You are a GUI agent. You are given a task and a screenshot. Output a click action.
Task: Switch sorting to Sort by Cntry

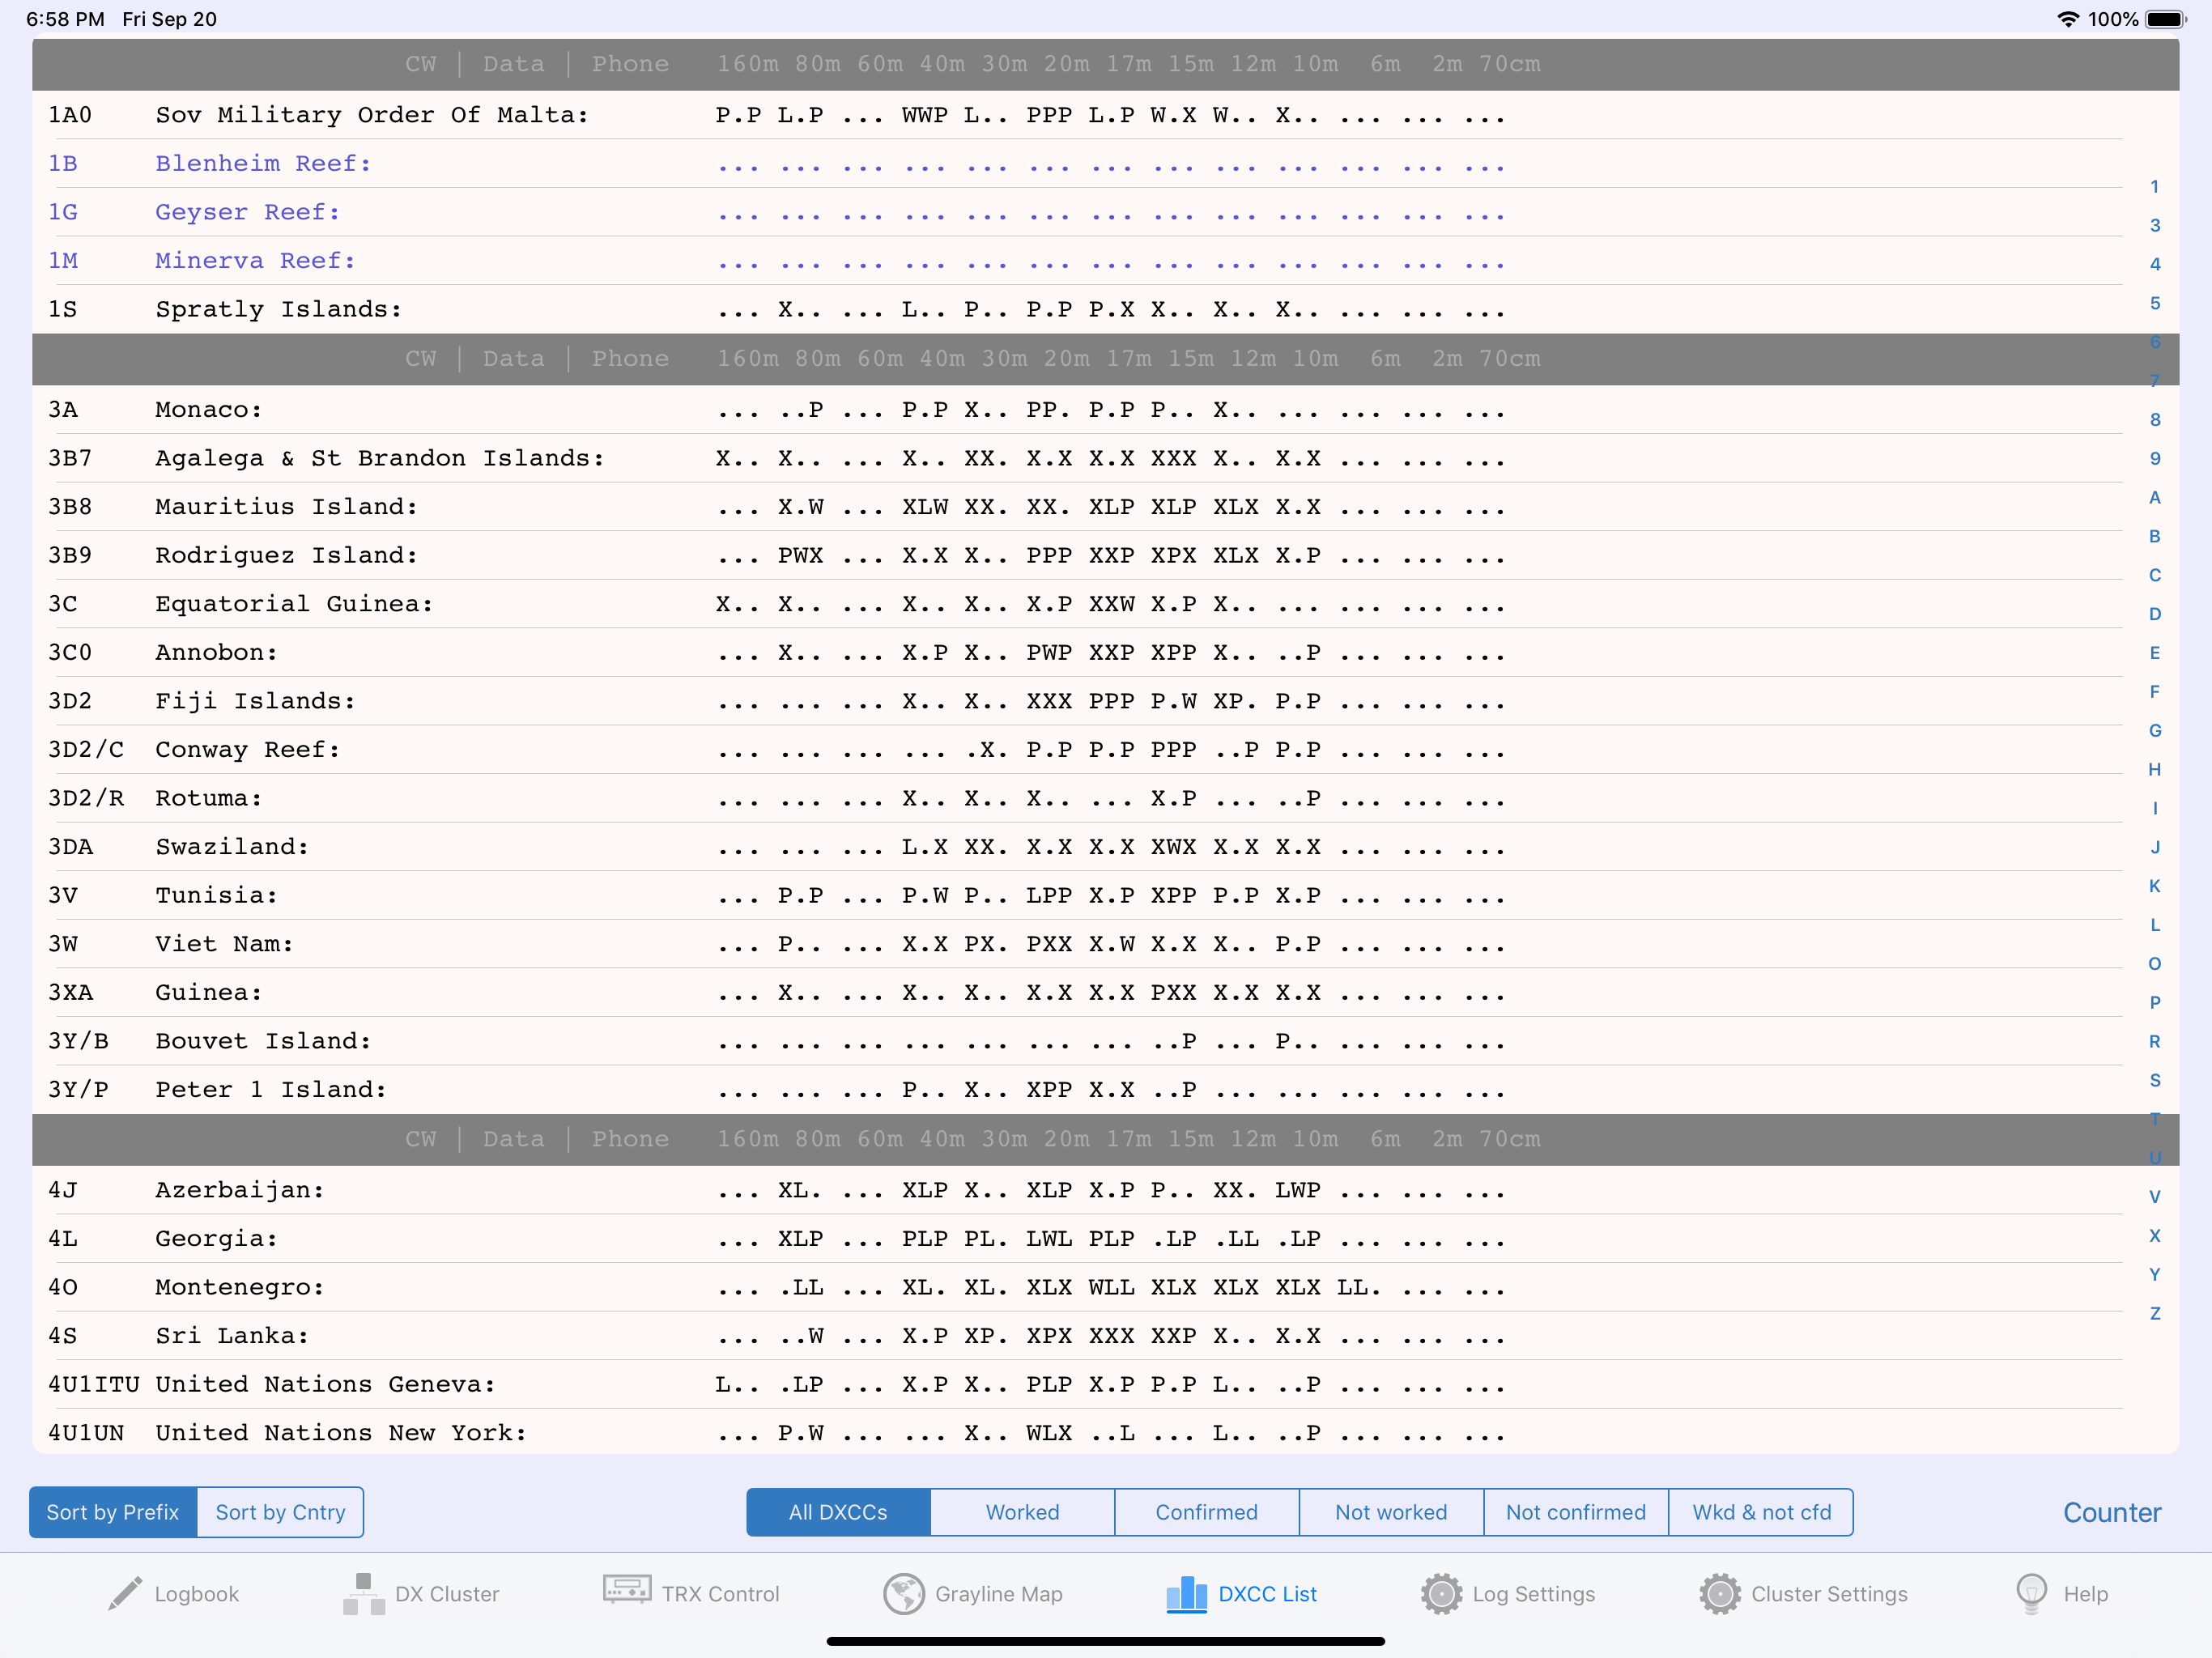(x=280, y=1511)
